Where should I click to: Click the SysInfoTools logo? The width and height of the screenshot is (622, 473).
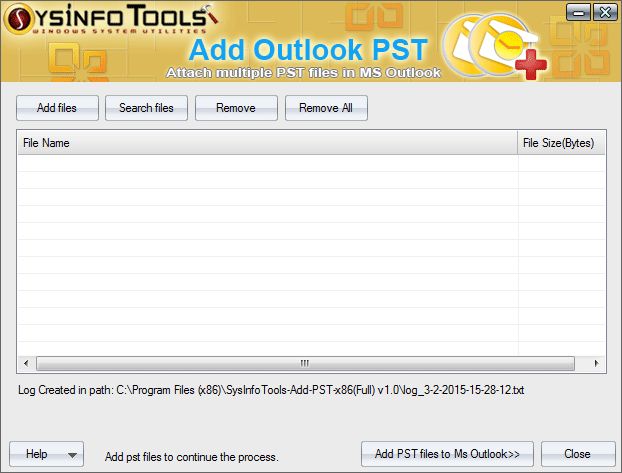point(110,19)
